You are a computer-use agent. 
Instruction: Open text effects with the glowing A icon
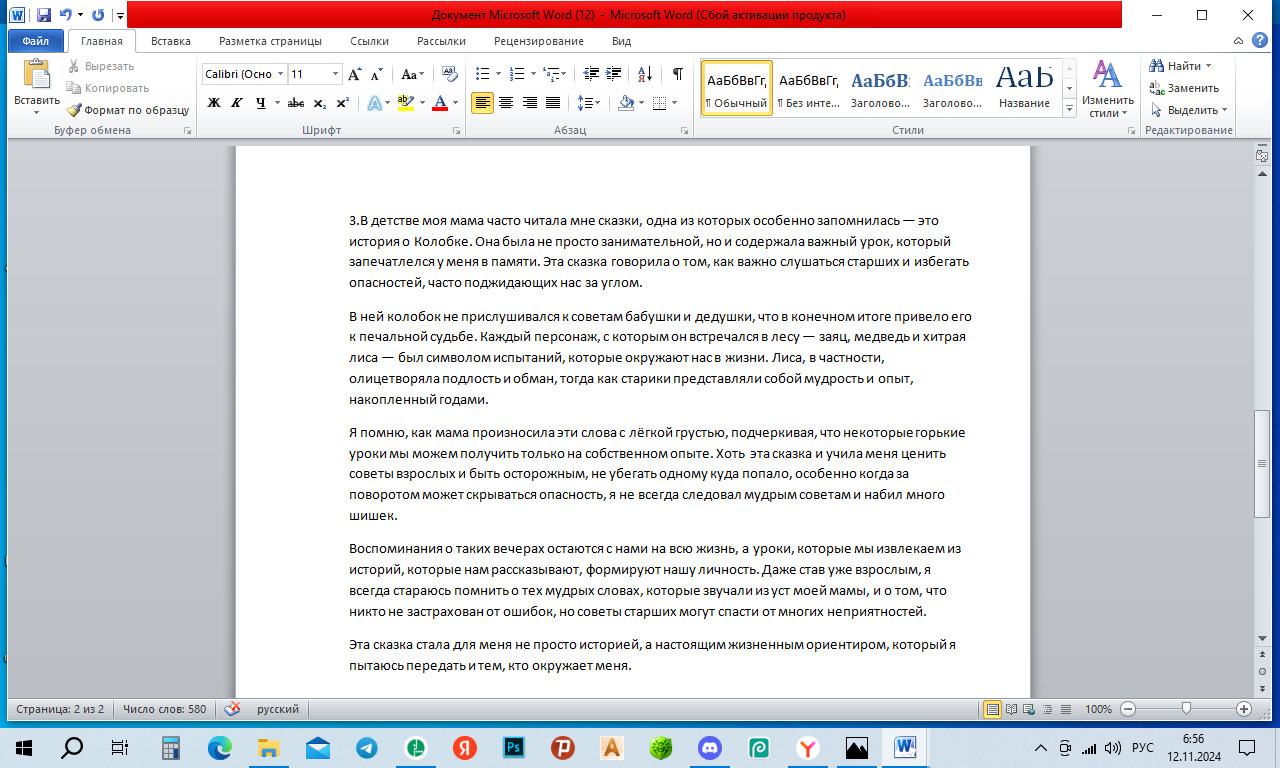click(373, 102)
